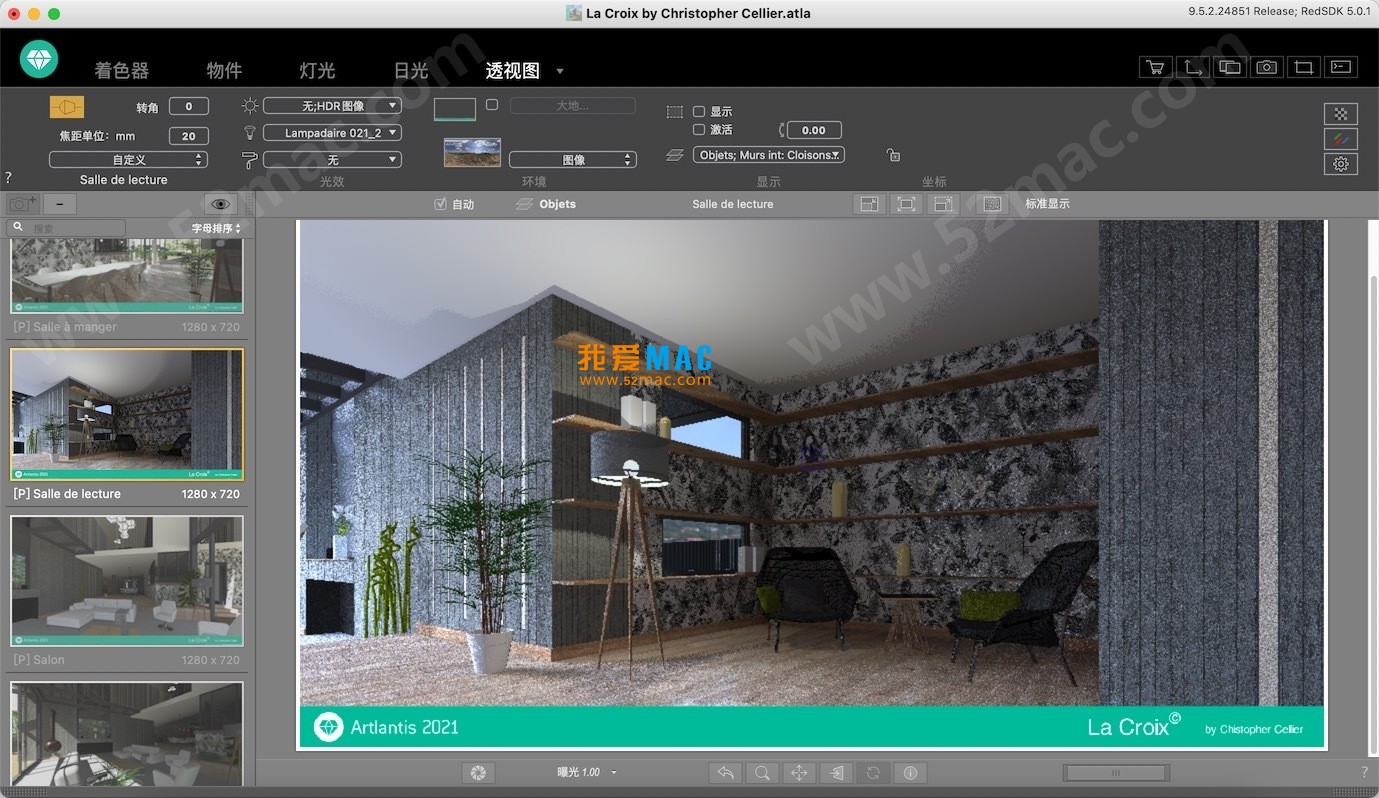The width and height of the screenshot is (1379, 798).
Task: Click the 标准显示 label
Action: click(1047, 204)
